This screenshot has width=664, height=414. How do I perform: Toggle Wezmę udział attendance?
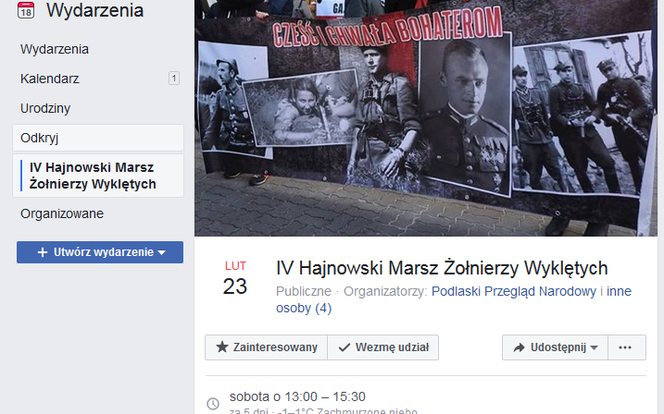point(383,348)
